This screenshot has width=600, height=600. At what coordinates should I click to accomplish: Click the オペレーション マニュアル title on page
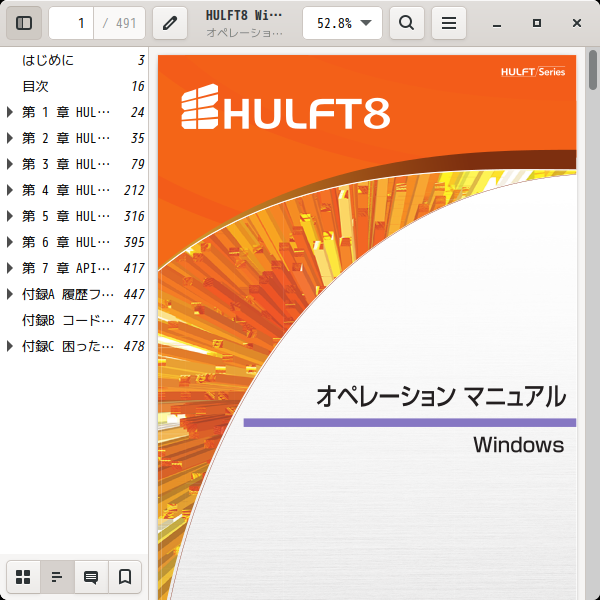pyautogui.click(x=441, y=396)
